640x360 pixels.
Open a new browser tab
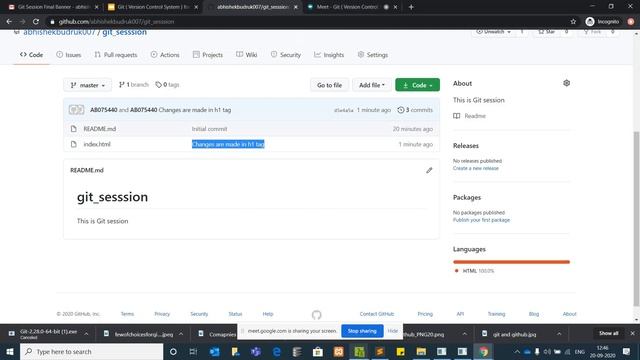click(x=411, y=7)
